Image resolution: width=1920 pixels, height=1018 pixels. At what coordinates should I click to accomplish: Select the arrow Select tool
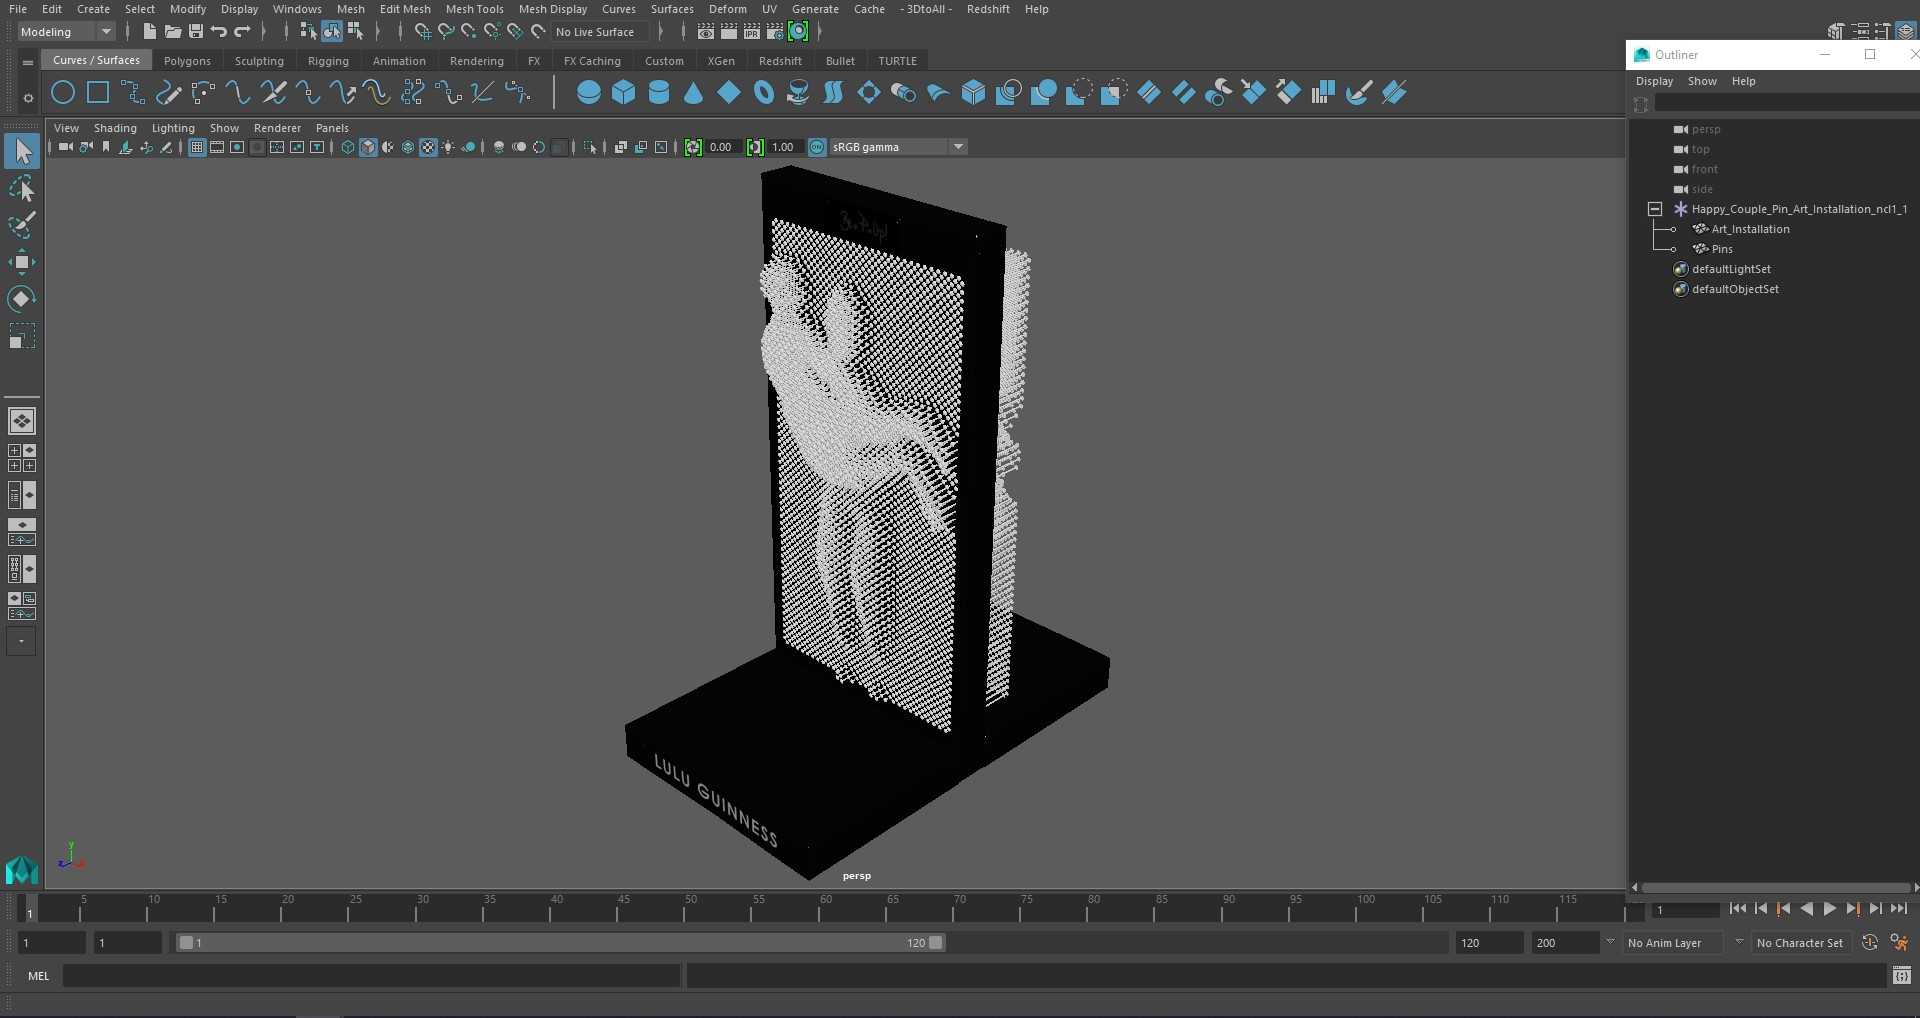pyautogui.click(x=22, y=152)
